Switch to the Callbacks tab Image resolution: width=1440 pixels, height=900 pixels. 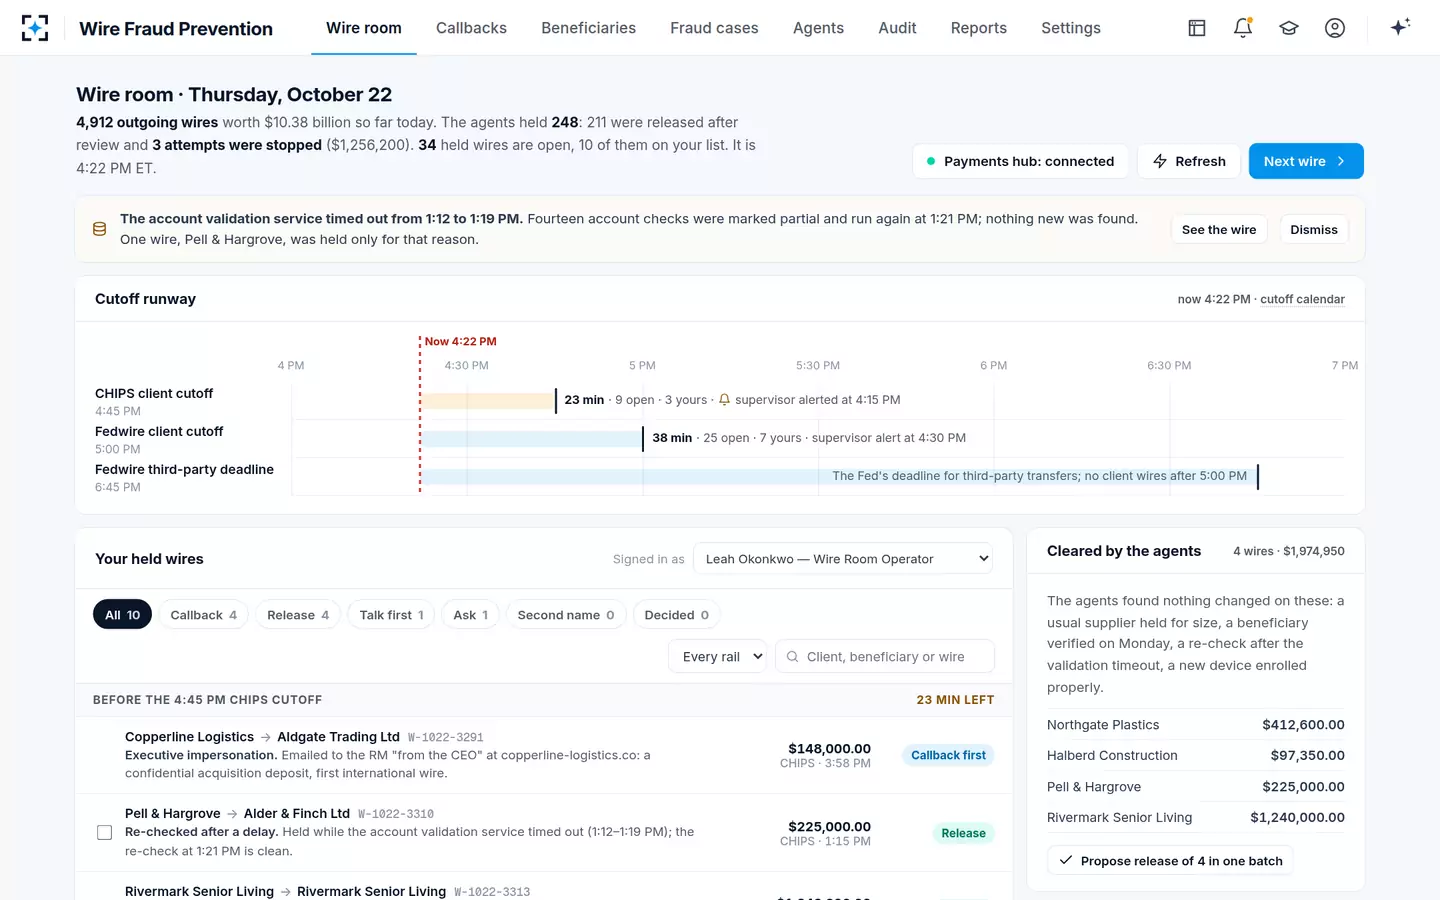click(471, 28)
